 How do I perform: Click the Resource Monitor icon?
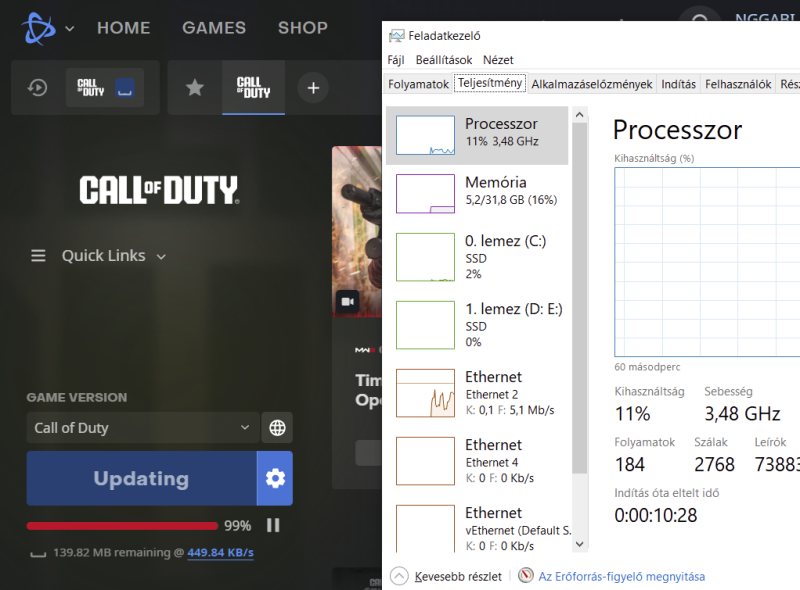coord(526,576)
